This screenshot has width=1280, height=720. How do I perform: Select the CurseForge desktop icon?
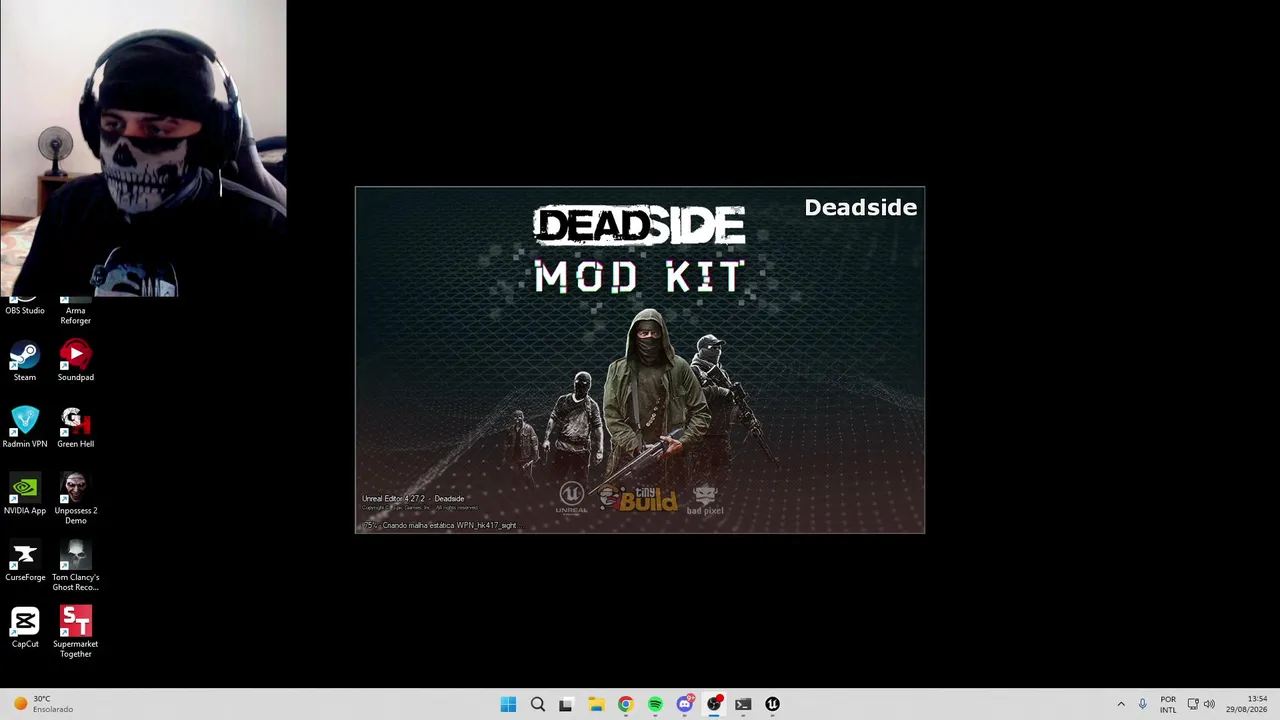[x=25, y=562]
